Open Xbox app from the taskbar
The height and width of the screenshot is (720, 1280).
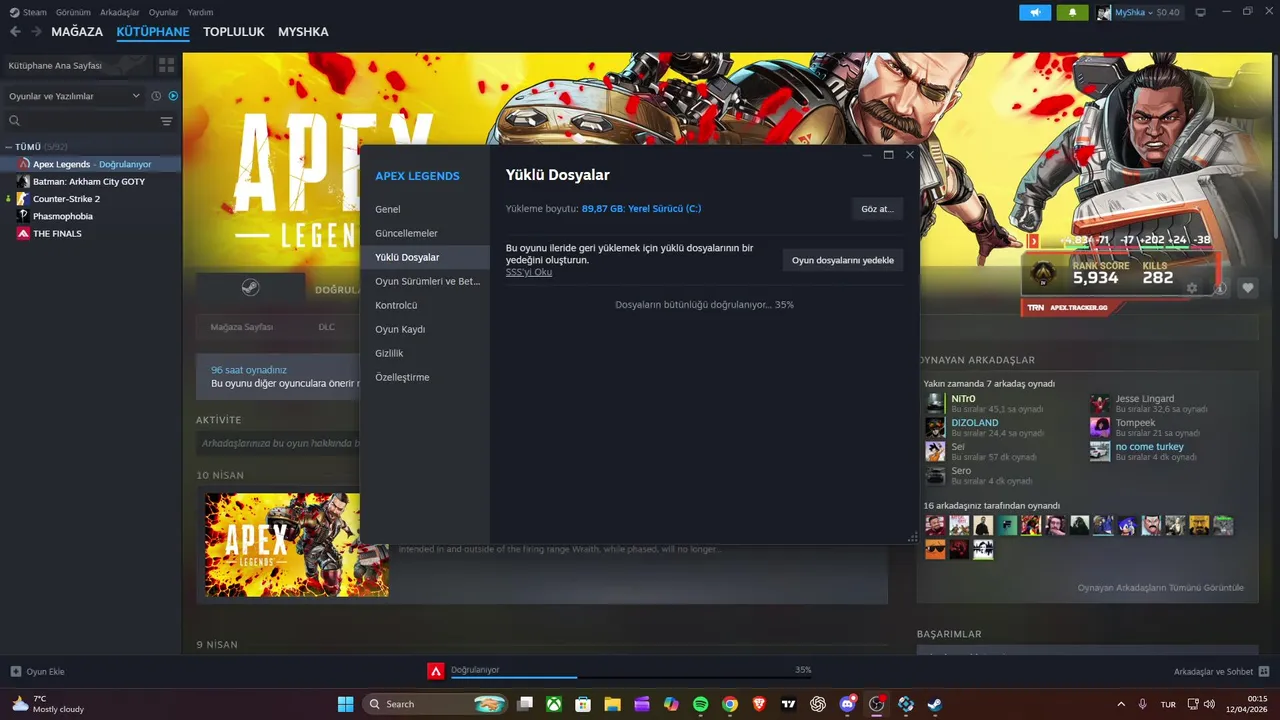553,704
